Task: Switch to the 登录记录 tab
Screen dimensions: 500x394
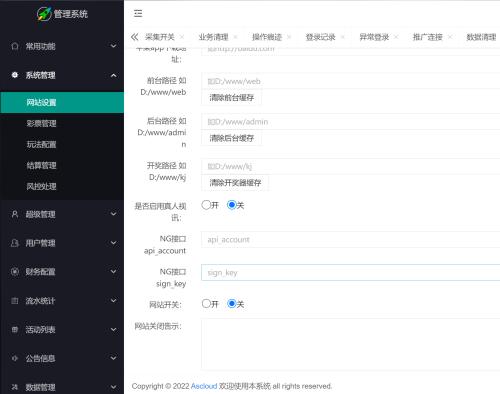Action: (x=320, y=37)
